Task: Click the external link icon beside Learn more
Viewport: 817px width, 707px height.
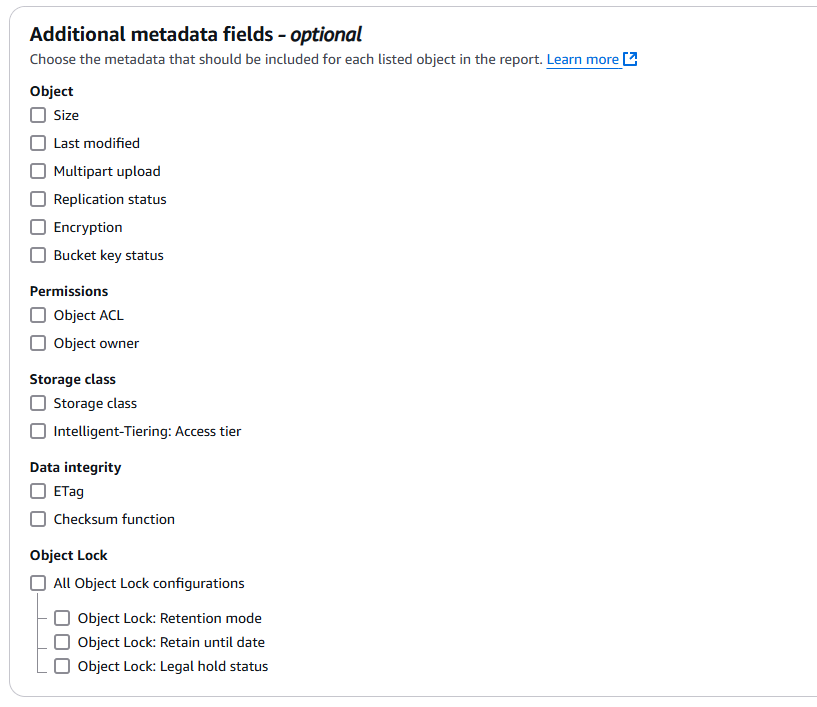Action: click(629, 59)
